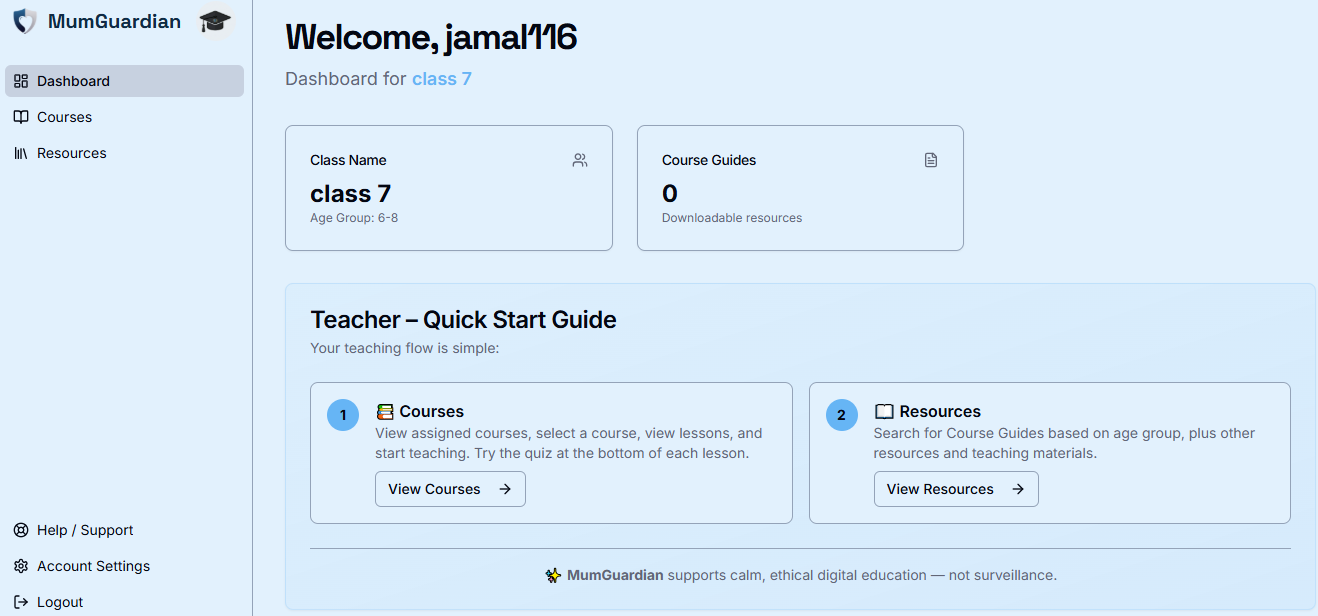1318x616 pixels.
Task: Click the Downloadable resources text
Action: (732, 218)
